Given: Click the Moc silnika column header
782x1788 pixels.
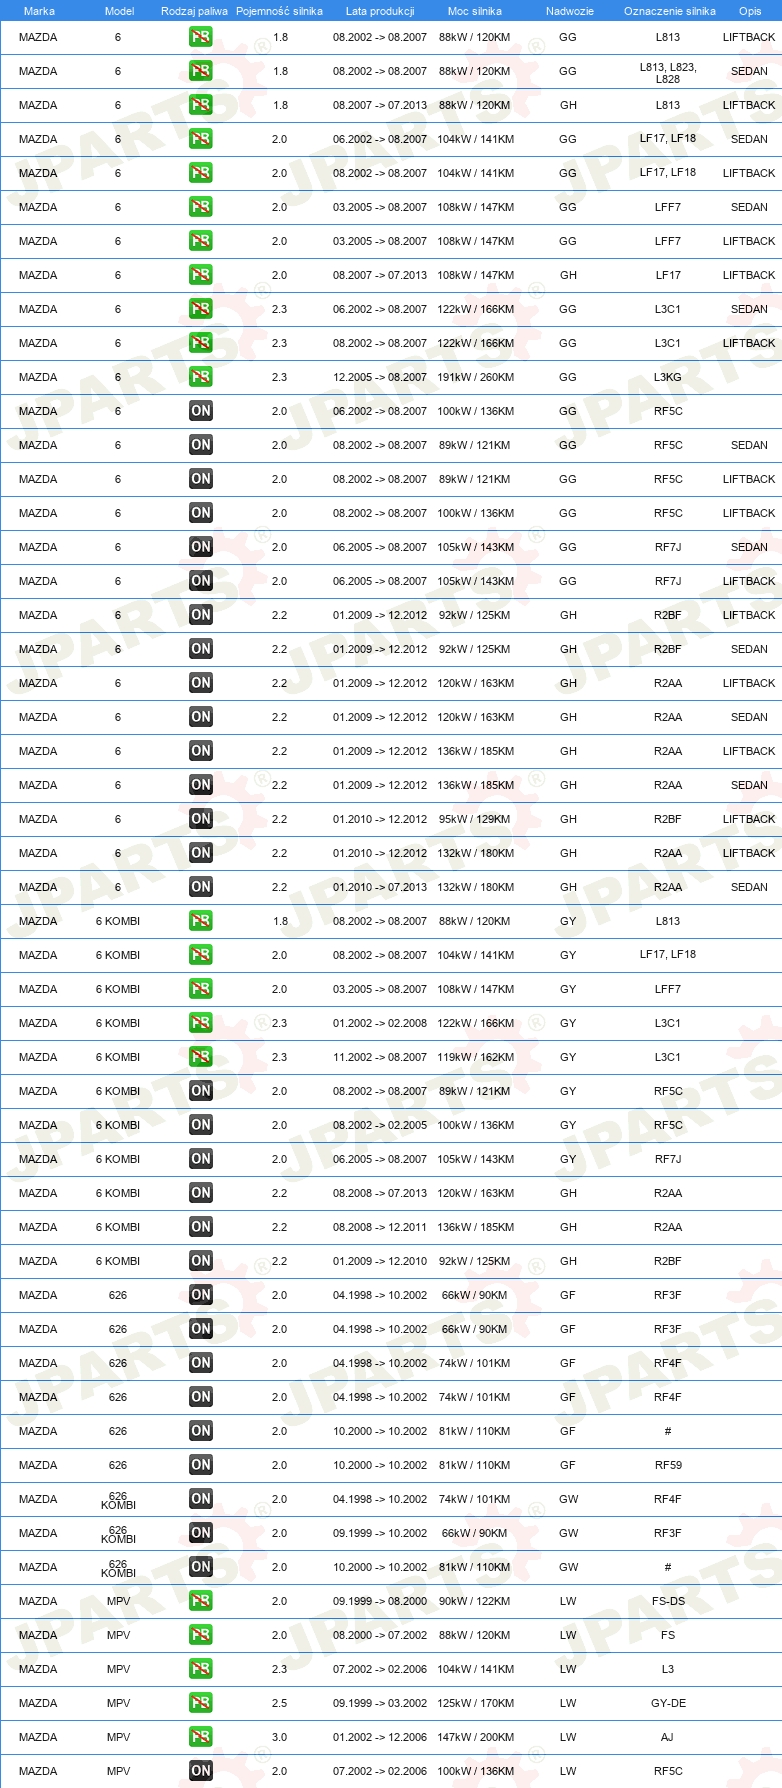Looking at the screenshot, I should point(475,11).
